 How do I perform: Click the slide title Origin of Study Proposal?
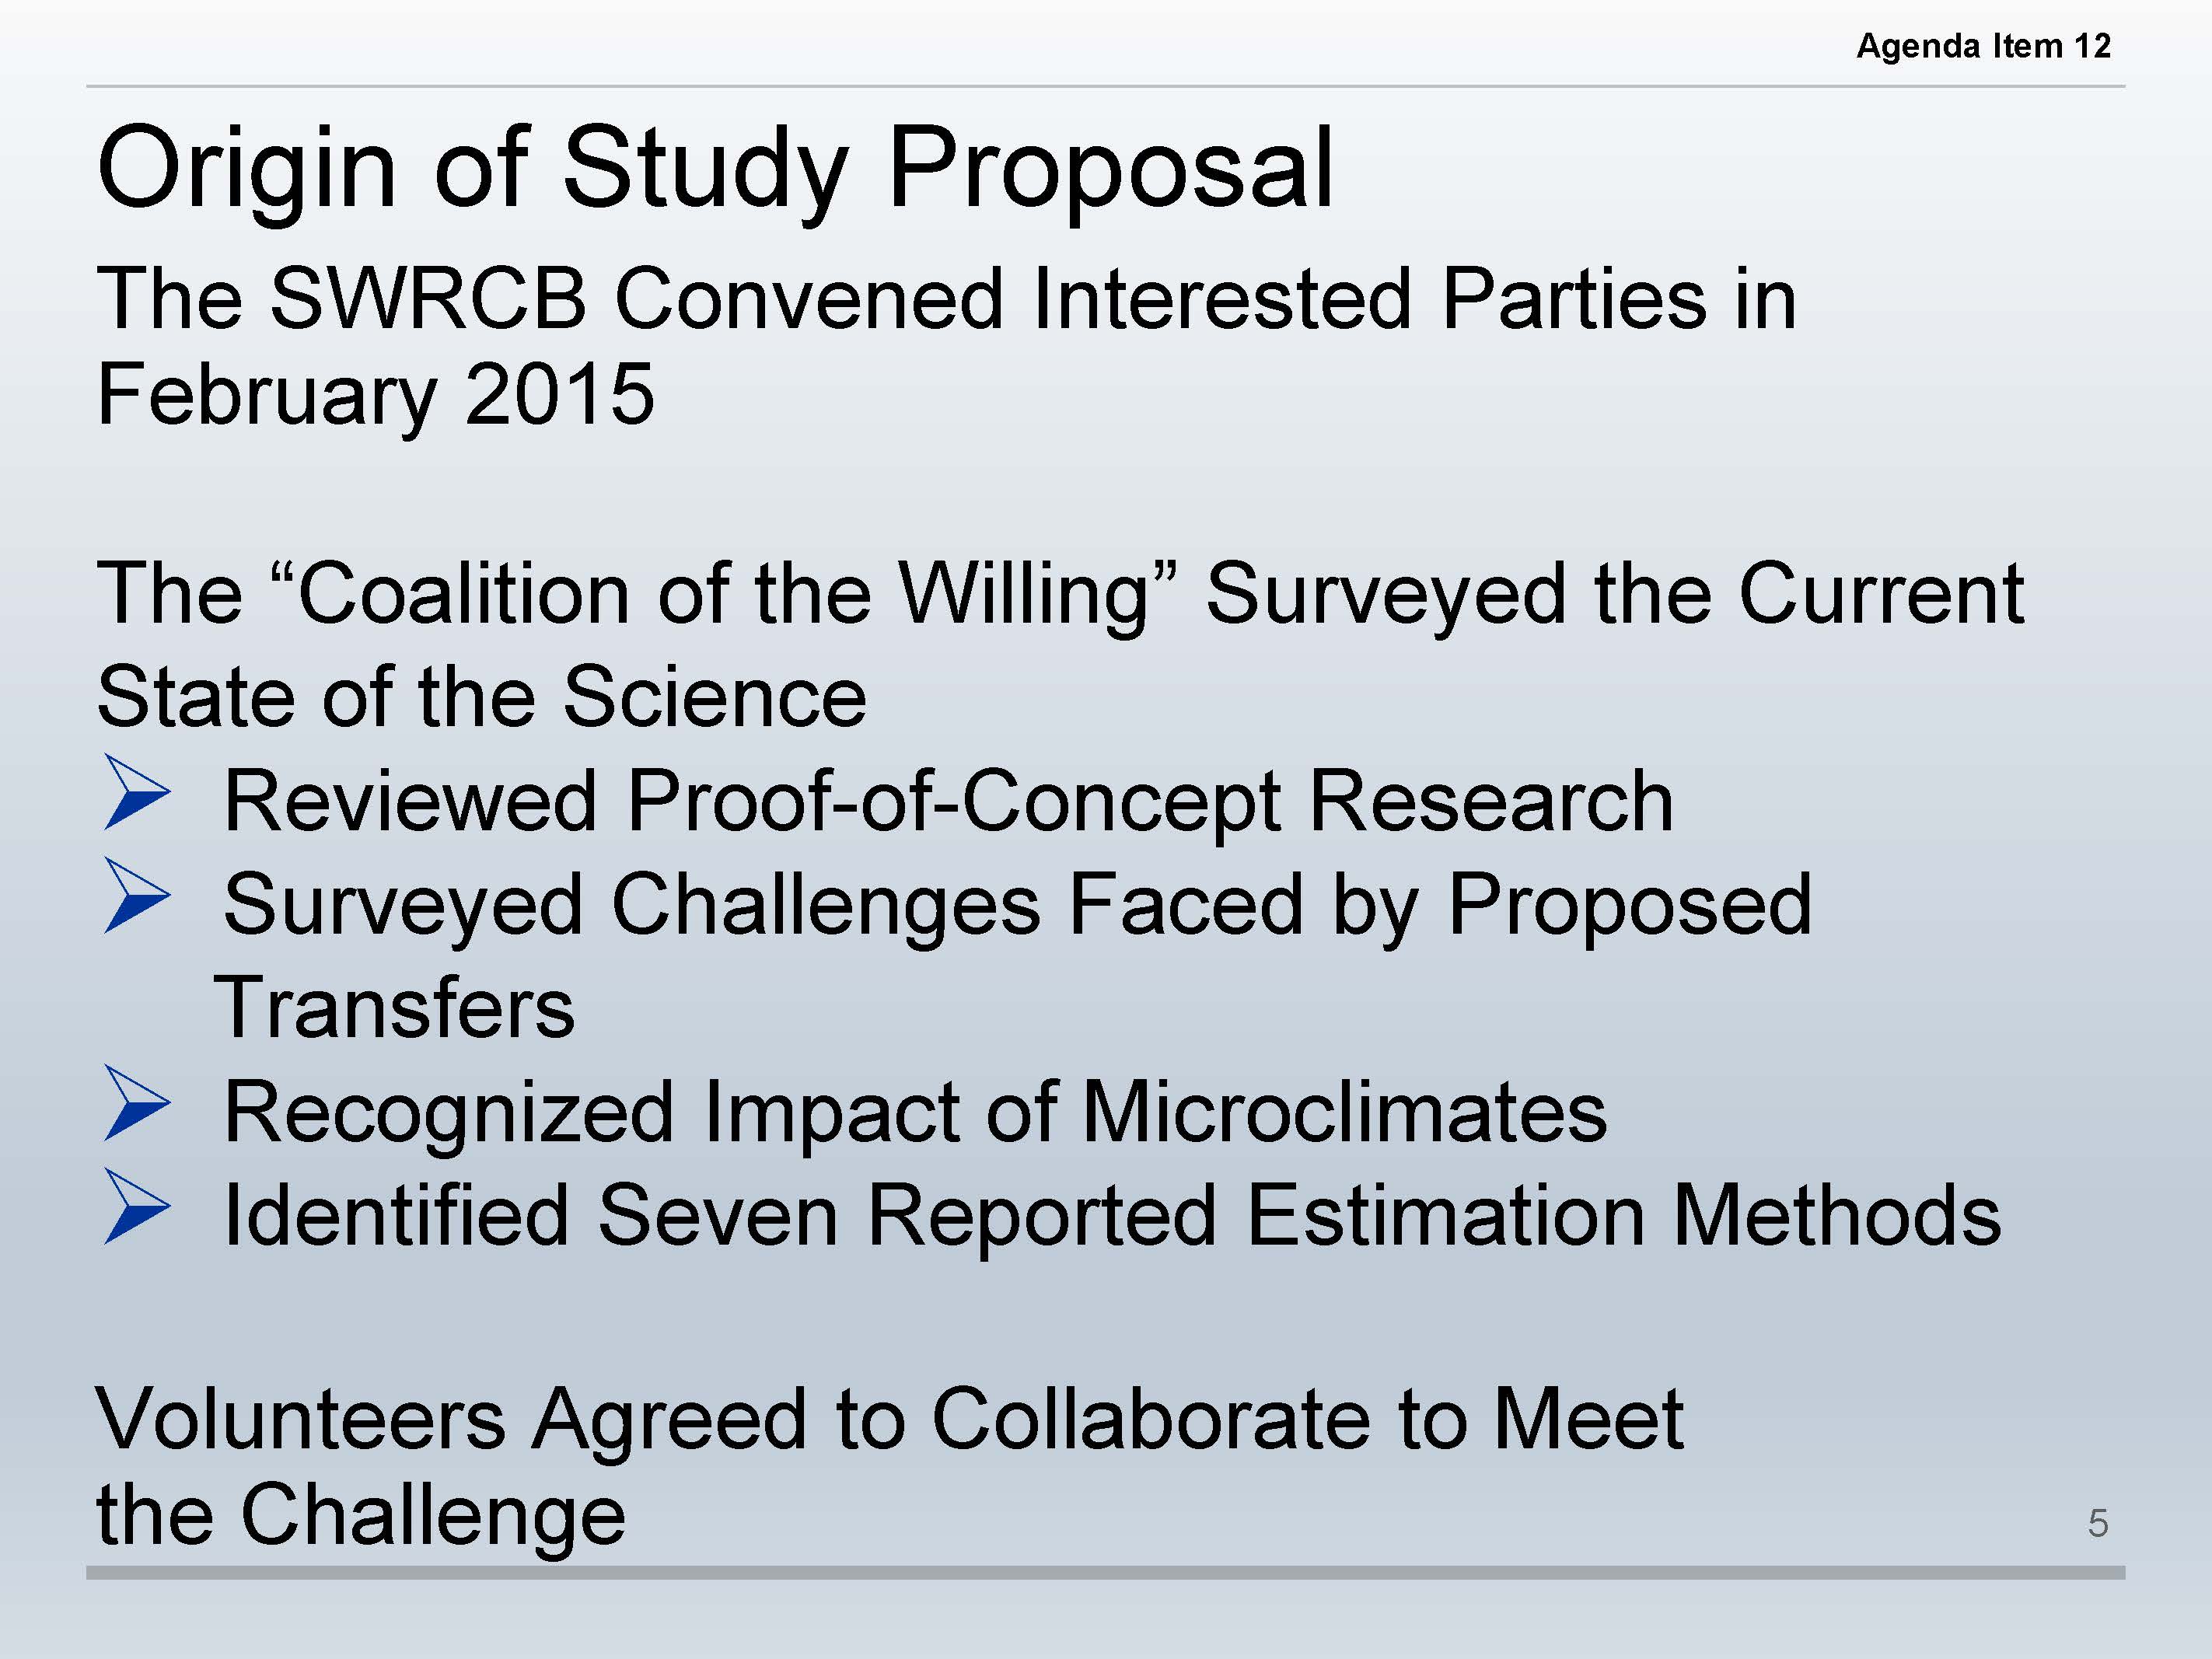point(715,169)
